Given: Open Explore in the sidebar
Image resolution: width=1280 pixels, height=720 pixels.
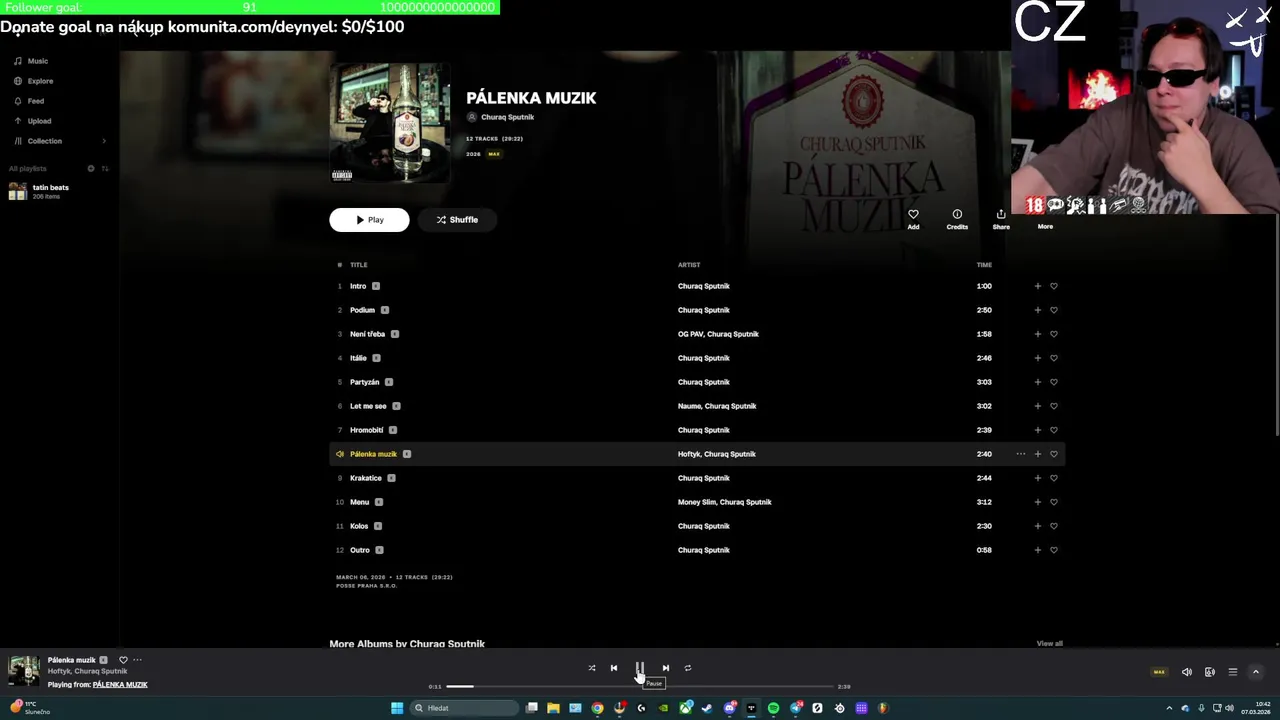Looking at the screenshot, I should point(40,81).
